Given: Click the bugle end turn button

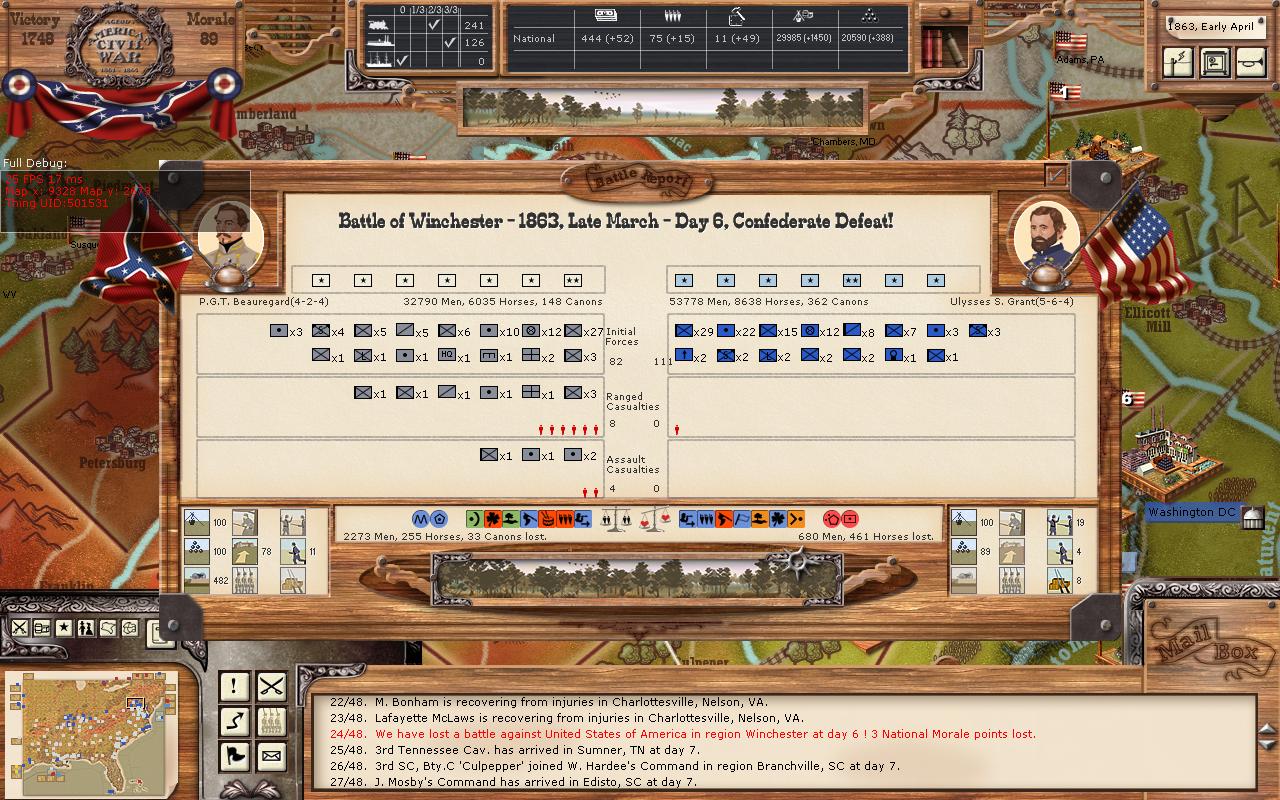Looking at the screenshot, I should point(1250,62).
